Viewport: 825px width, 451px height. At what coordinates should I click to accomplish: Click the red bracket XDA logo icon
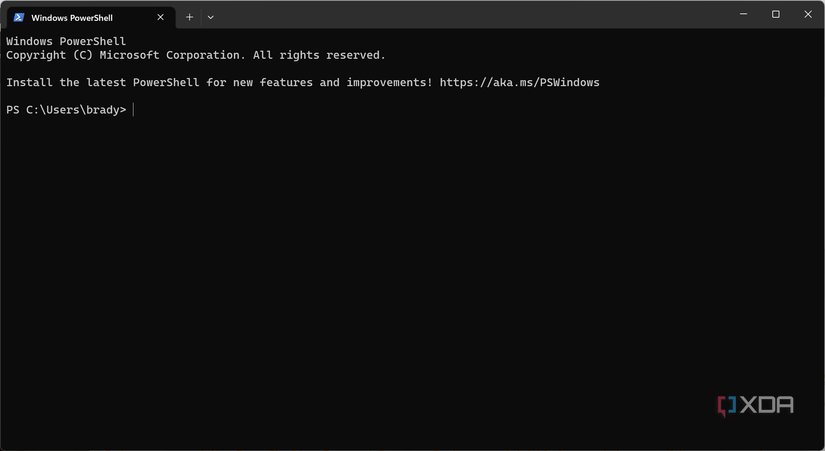[x=727, y=405]
